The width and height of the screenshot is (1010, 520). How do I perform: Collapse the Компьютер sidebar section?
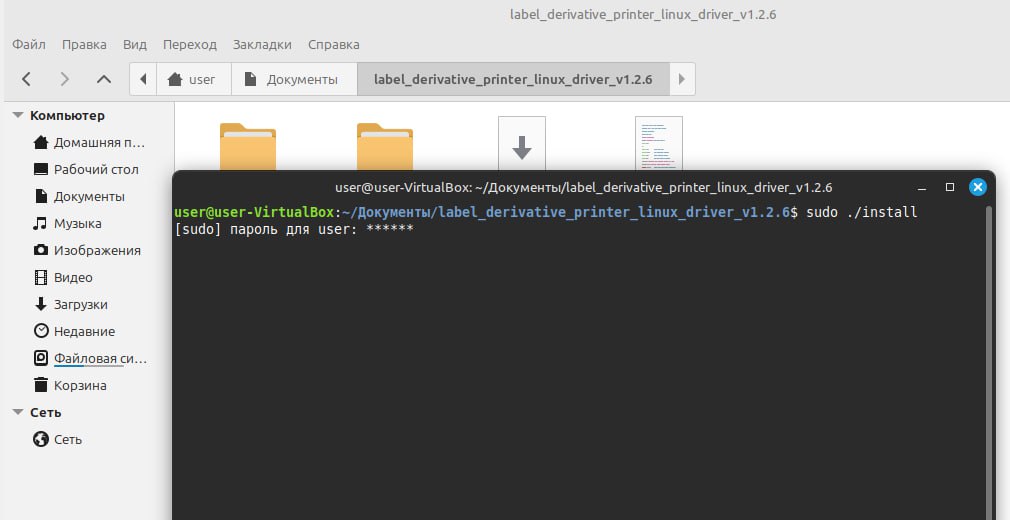pos(18,115)
